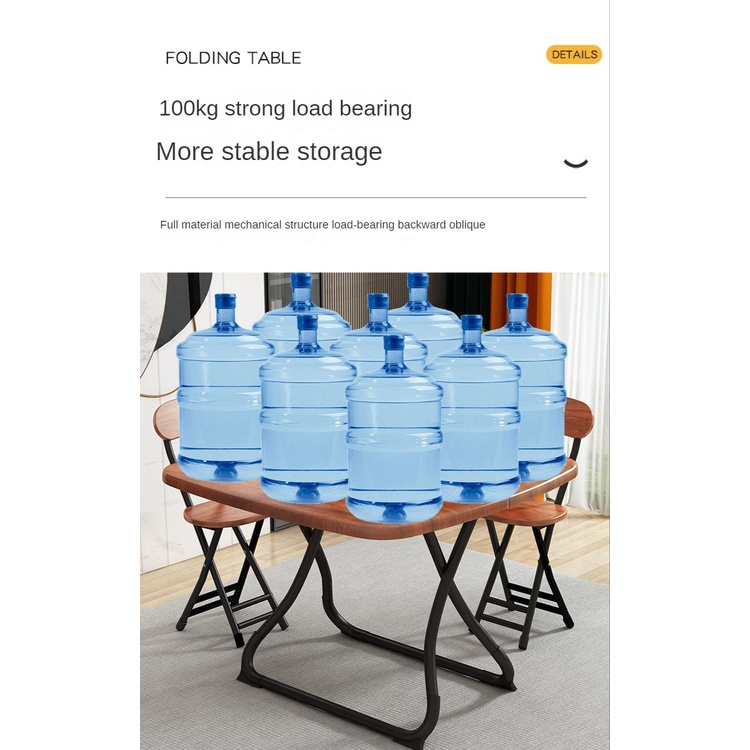
Task: Click the blue cap of leftmost bottle
Action: point(225,301)
